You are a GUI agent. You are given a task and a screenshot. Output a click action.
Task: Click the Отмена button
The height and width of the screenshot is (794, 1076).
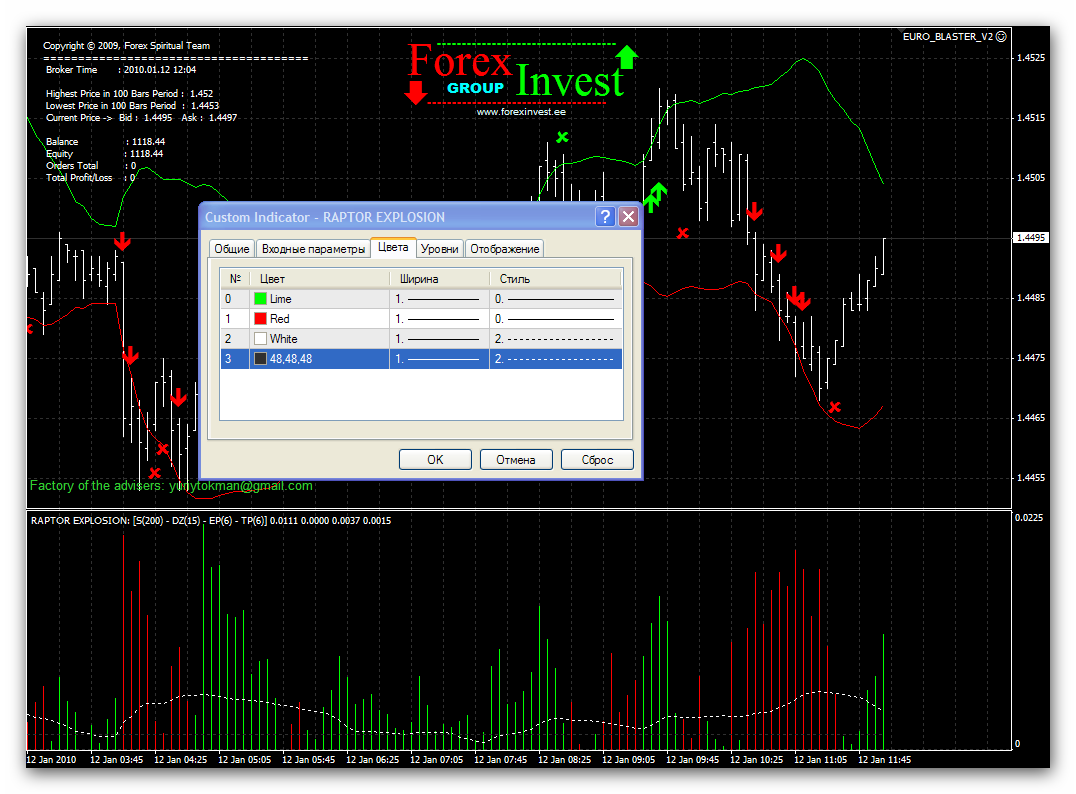tap(516, 459)
